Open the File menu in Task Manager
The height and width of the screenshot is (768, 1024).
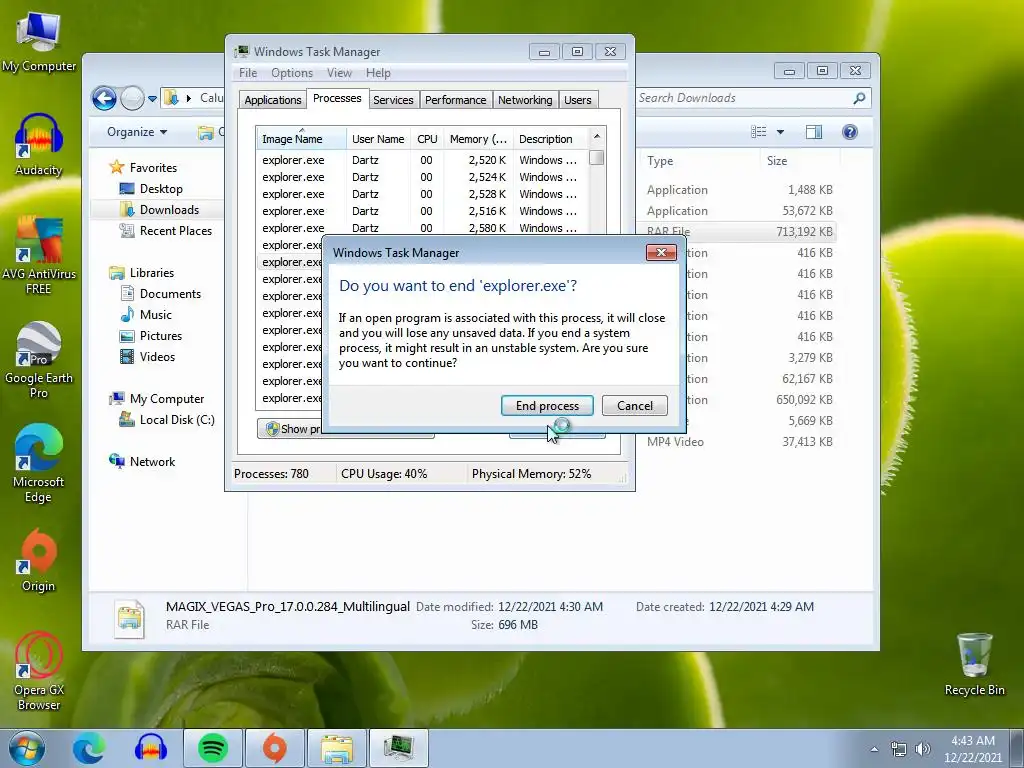tap(248, 72)
